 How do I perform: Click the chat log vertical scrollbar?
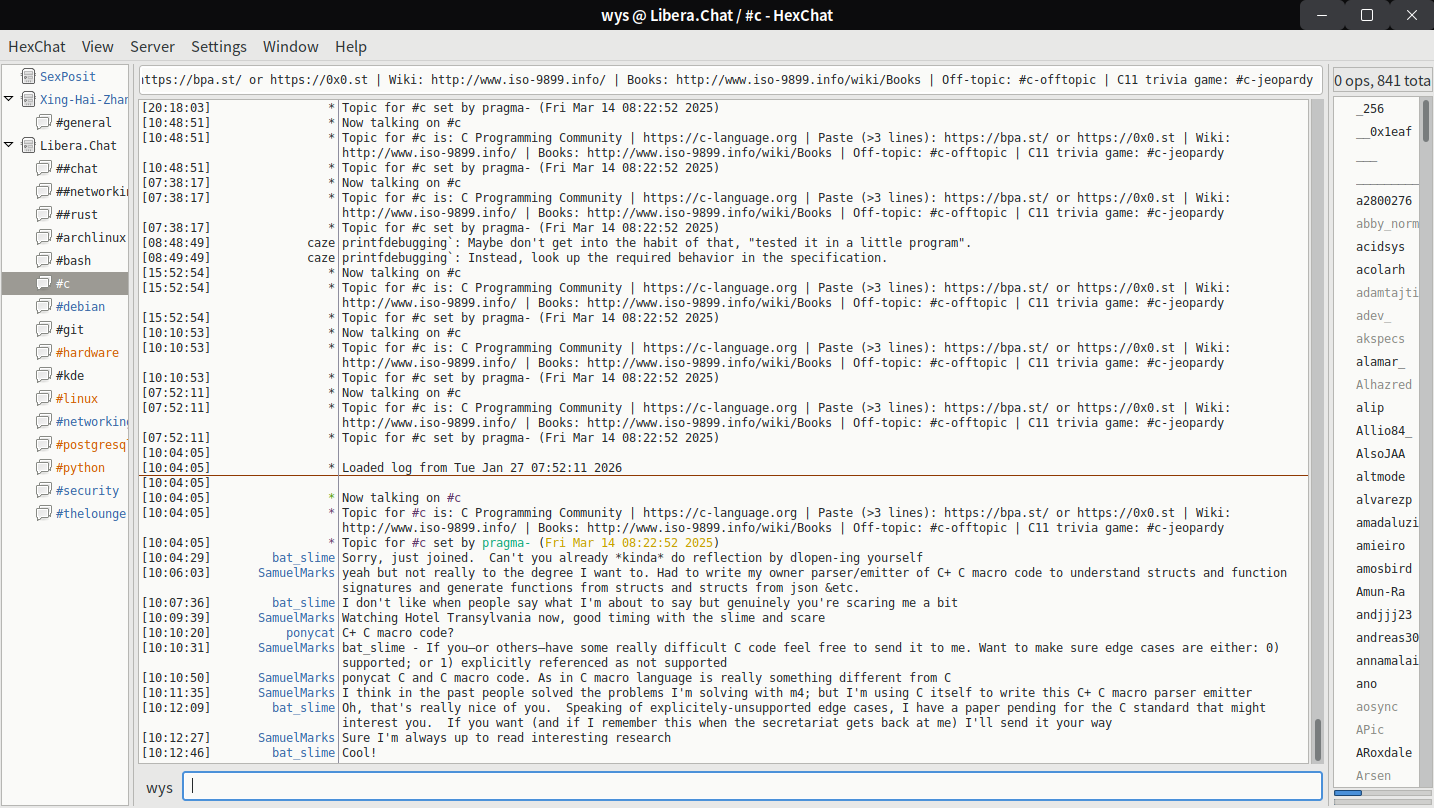pyautogui.click(x=1316, y=740)
